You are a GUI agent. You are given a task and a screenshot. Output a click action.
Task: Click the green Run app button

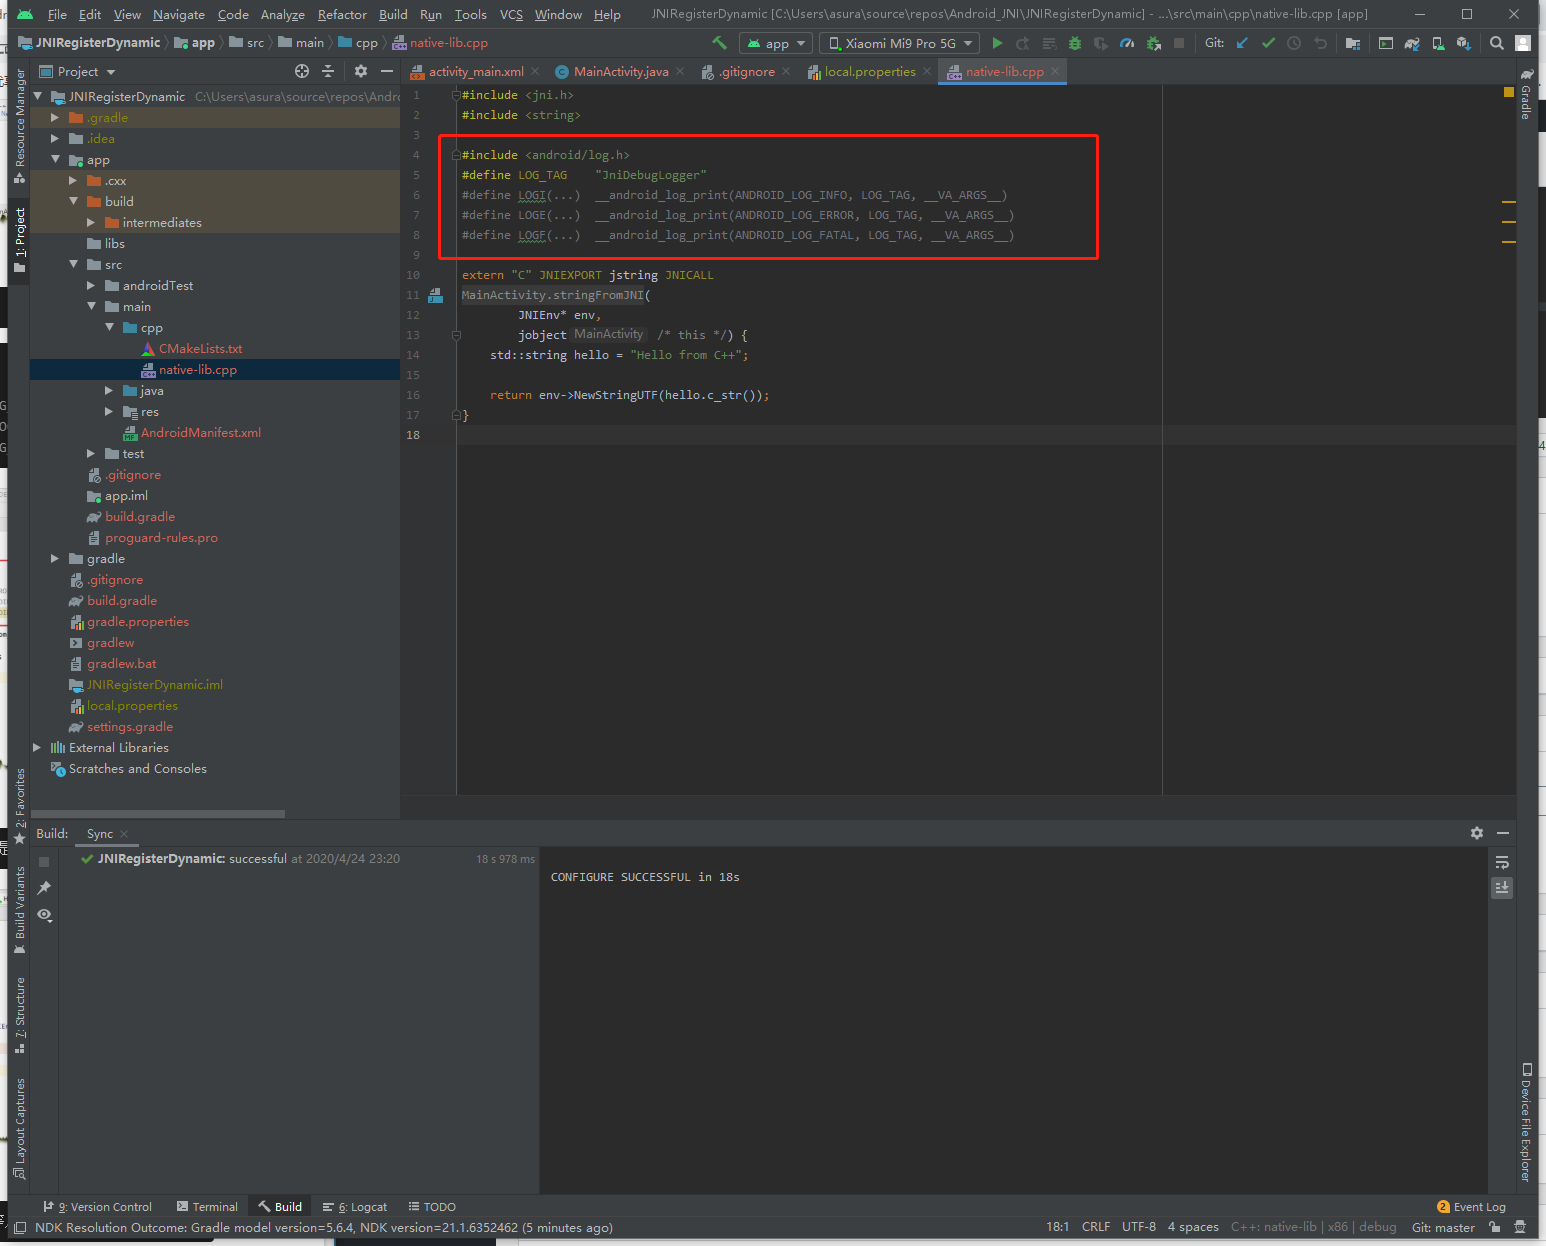(997, 43)
